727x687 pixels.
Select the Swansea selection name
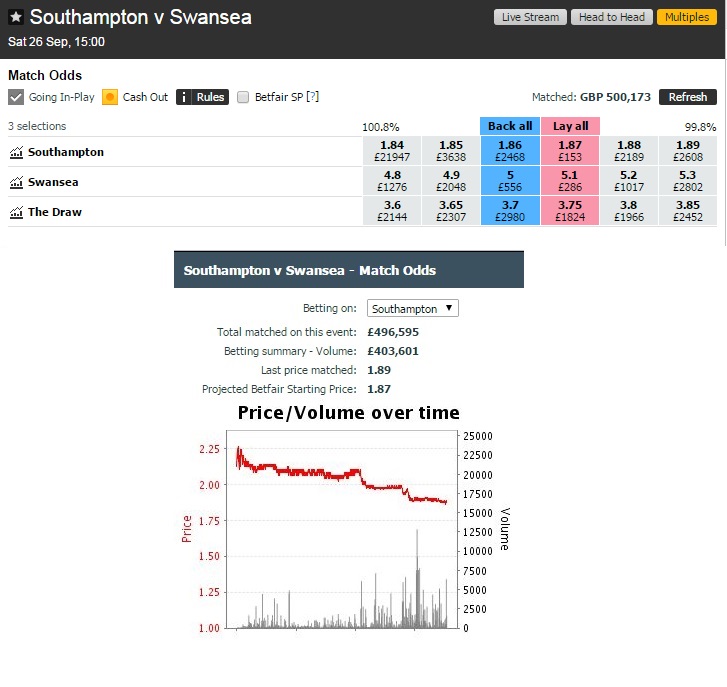(53, 182)
